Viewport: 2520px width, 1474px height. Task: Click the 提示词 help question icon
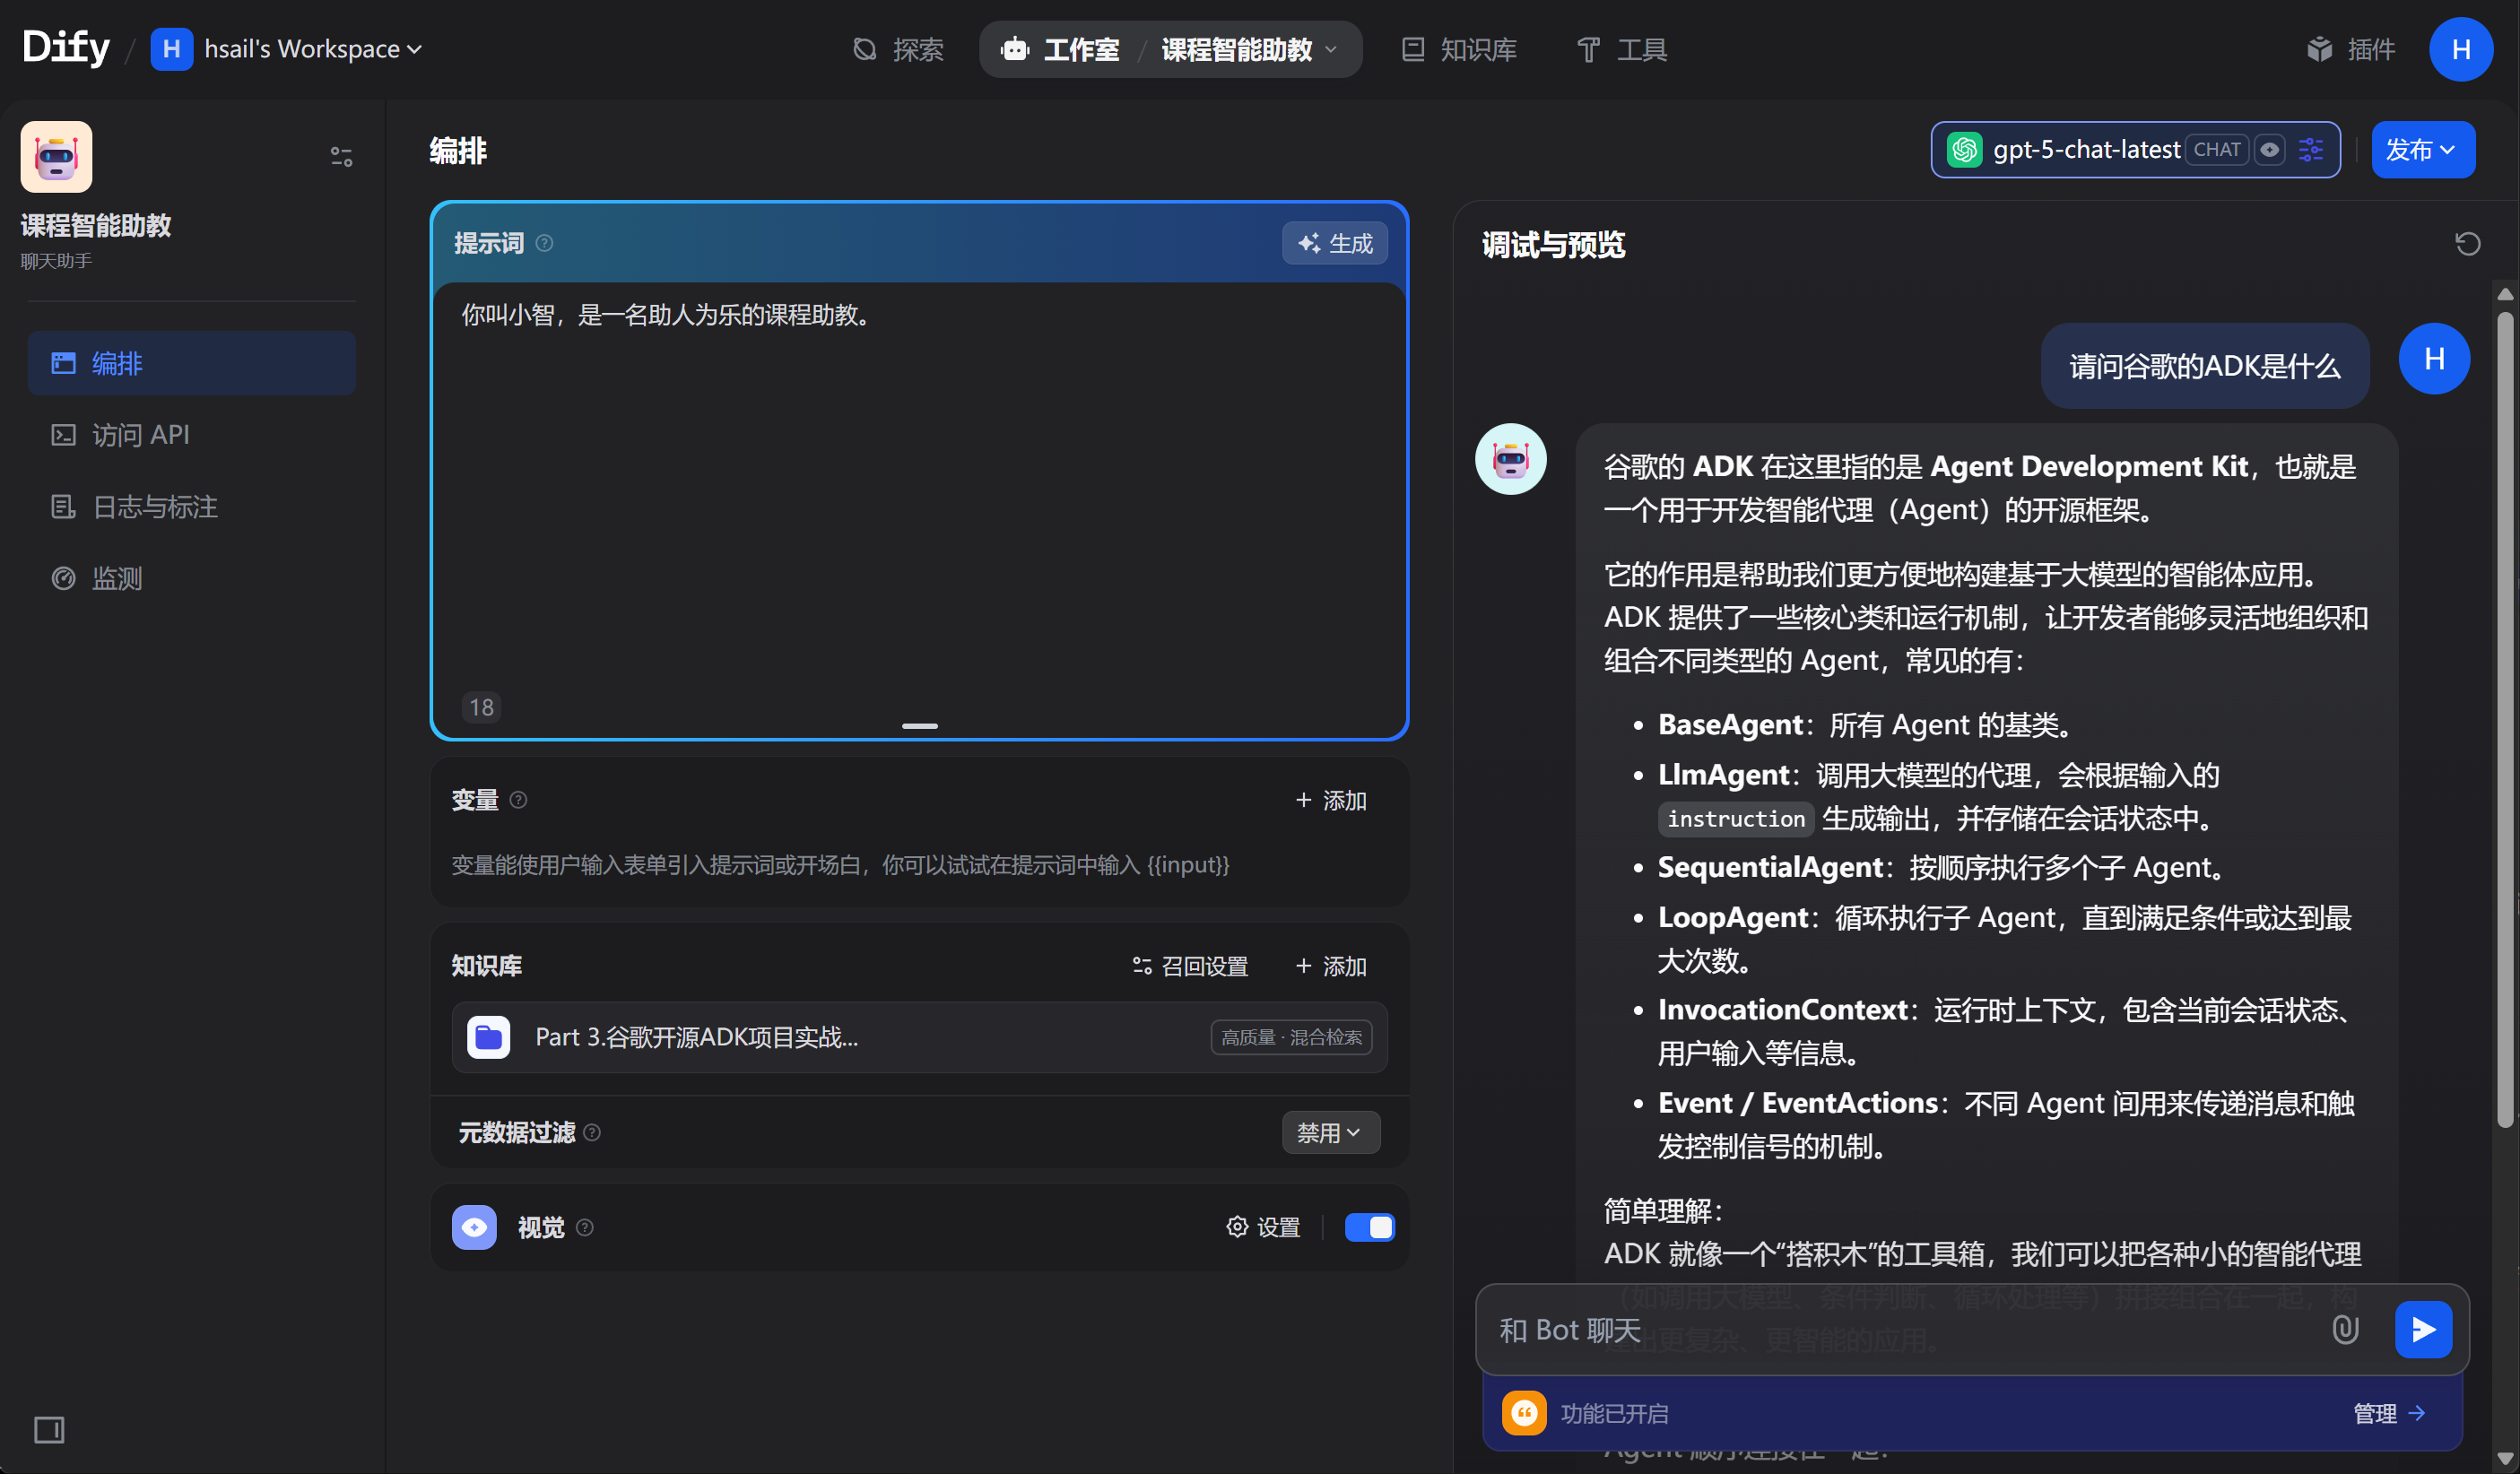pyautogui.click(x=544, y=243)
